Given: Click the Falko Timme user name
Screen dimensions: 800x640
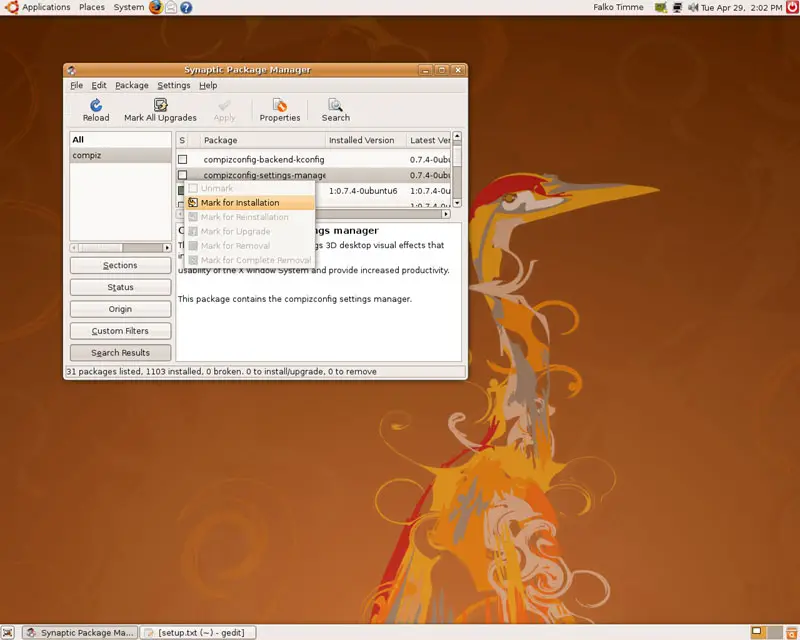Looking at the screenshot, I should click(618, 7).
